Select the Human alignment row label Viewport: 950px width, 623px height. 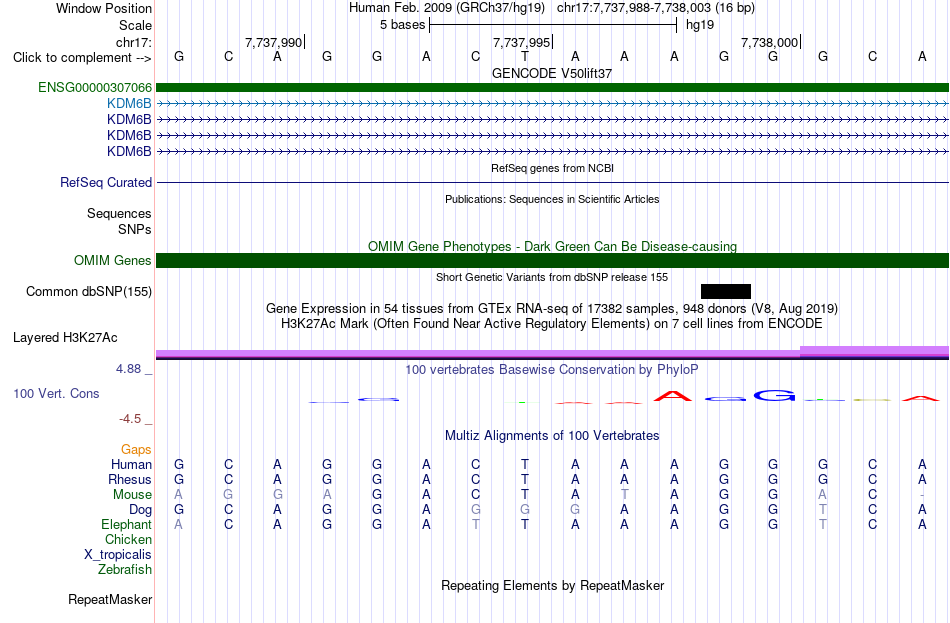[x=131, y=465]
